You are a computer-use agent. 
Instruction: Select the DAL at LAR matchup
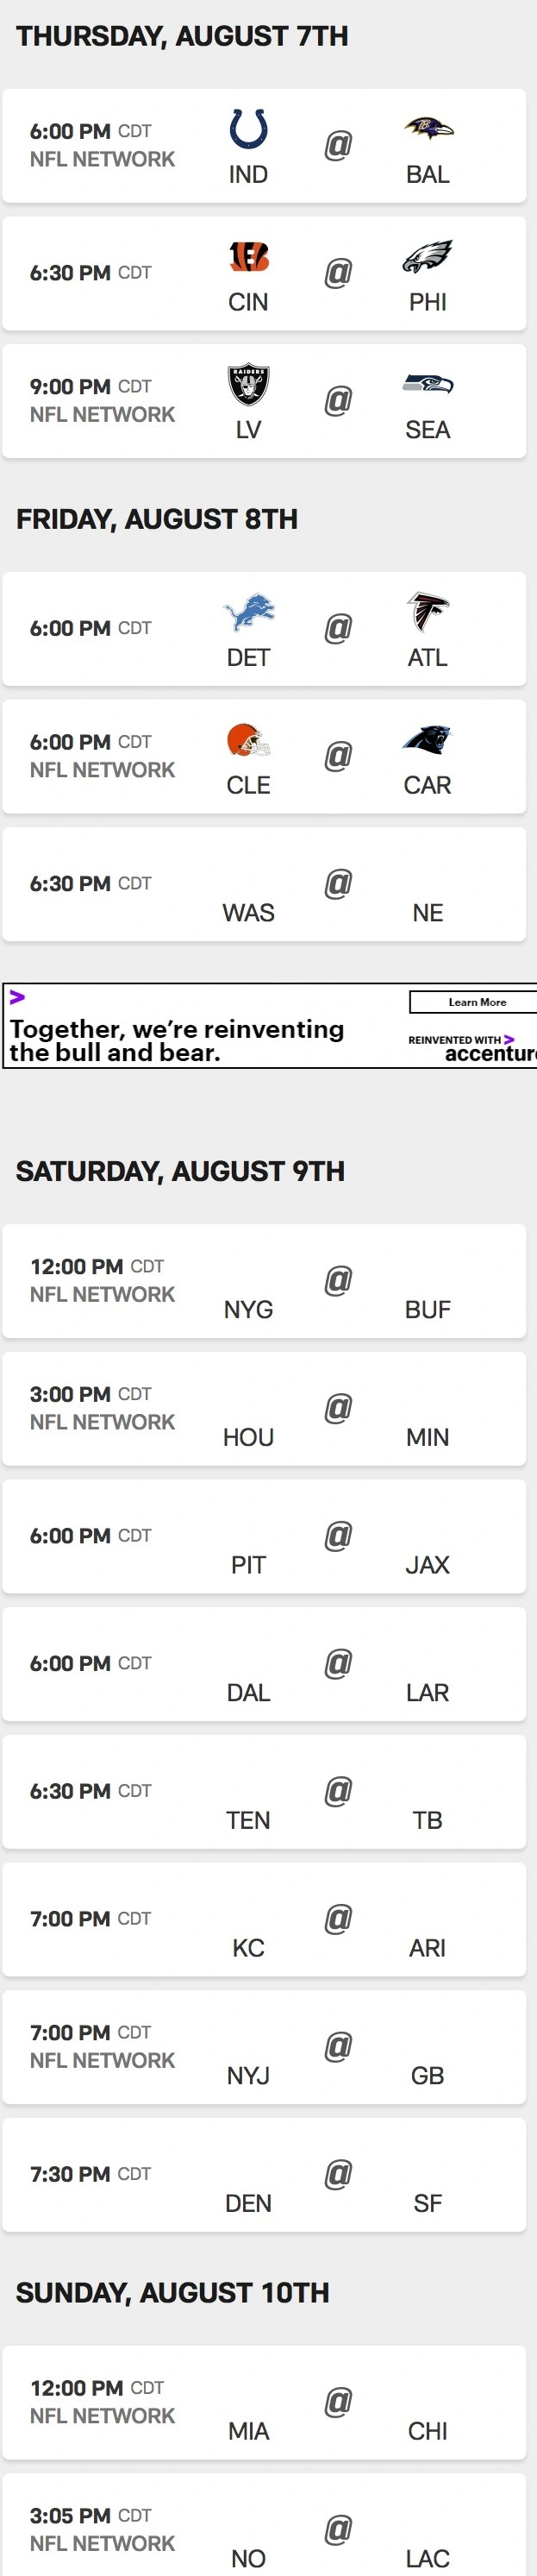[264, 1664]
